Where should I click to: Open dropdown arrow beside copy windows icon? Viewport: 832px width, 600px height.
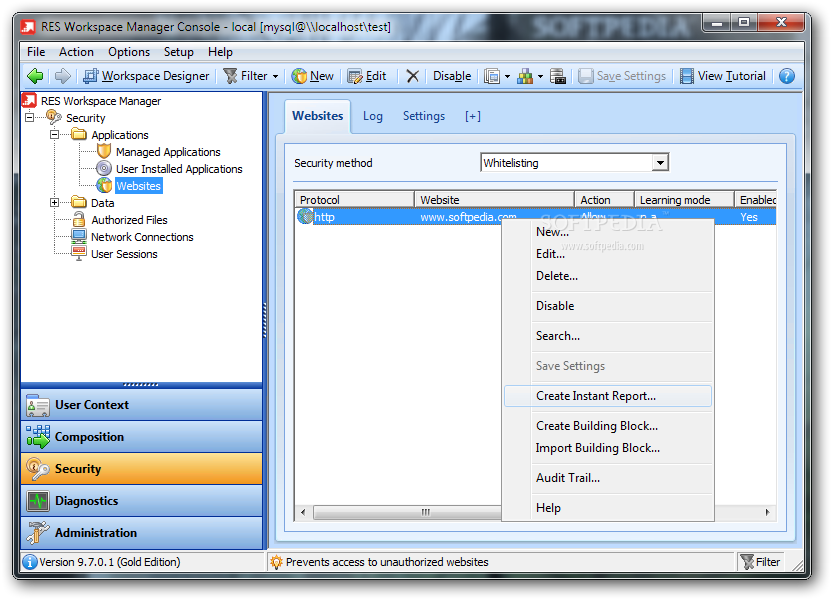[507, 77]
